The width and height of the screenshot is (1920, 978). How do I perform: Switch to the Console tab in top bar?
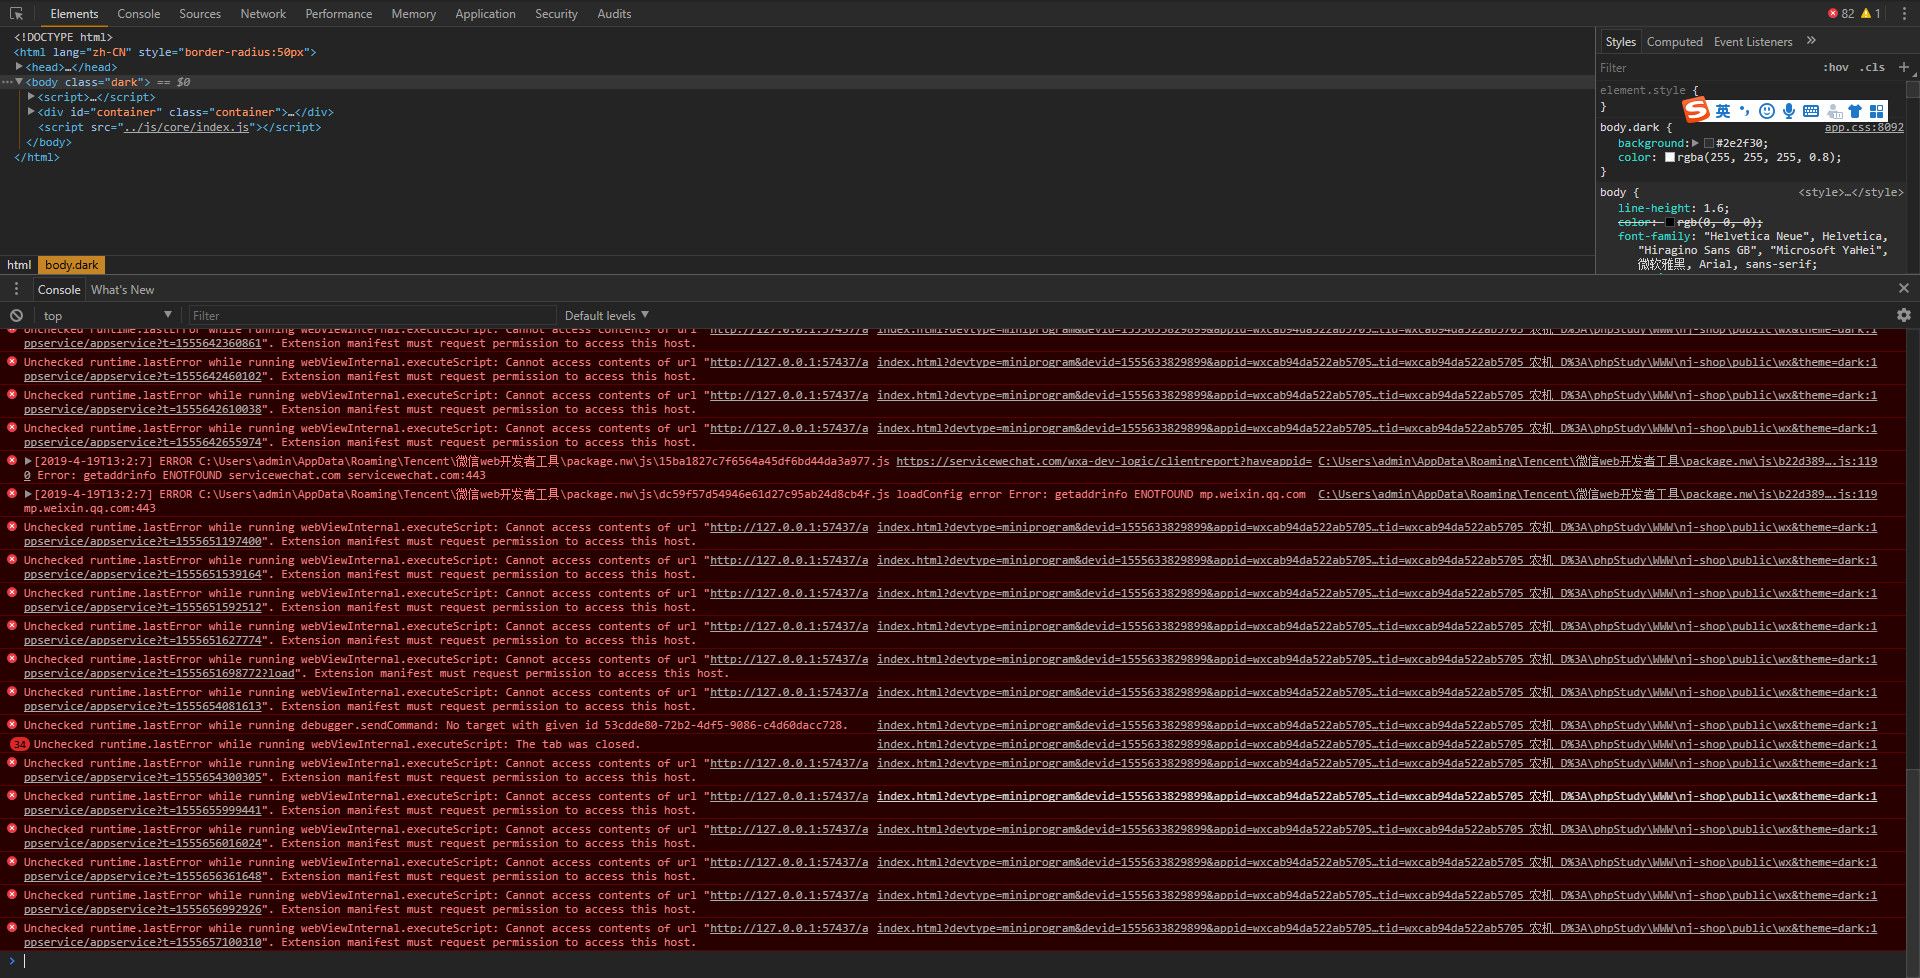point(138,14)
